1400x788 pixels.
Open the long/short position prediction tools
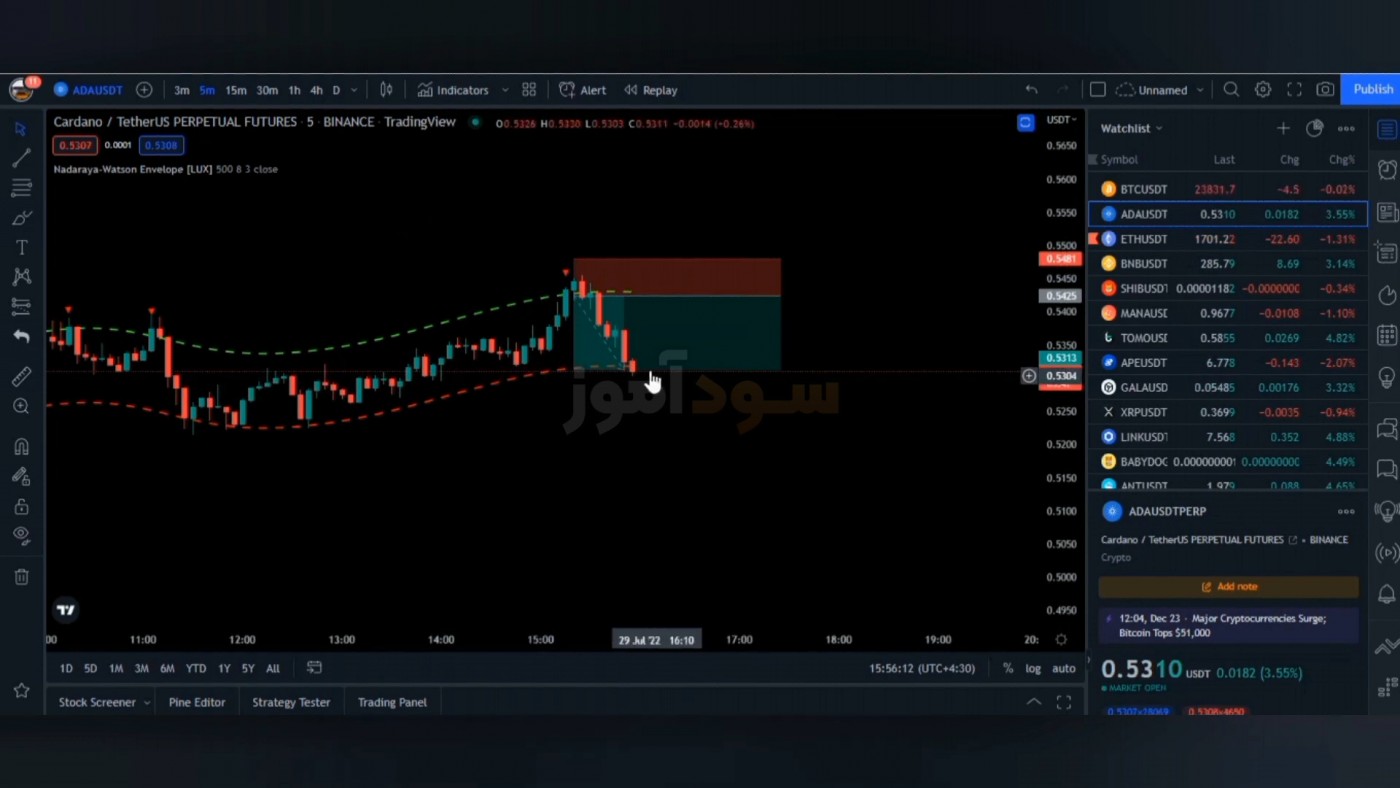[21, 306]
